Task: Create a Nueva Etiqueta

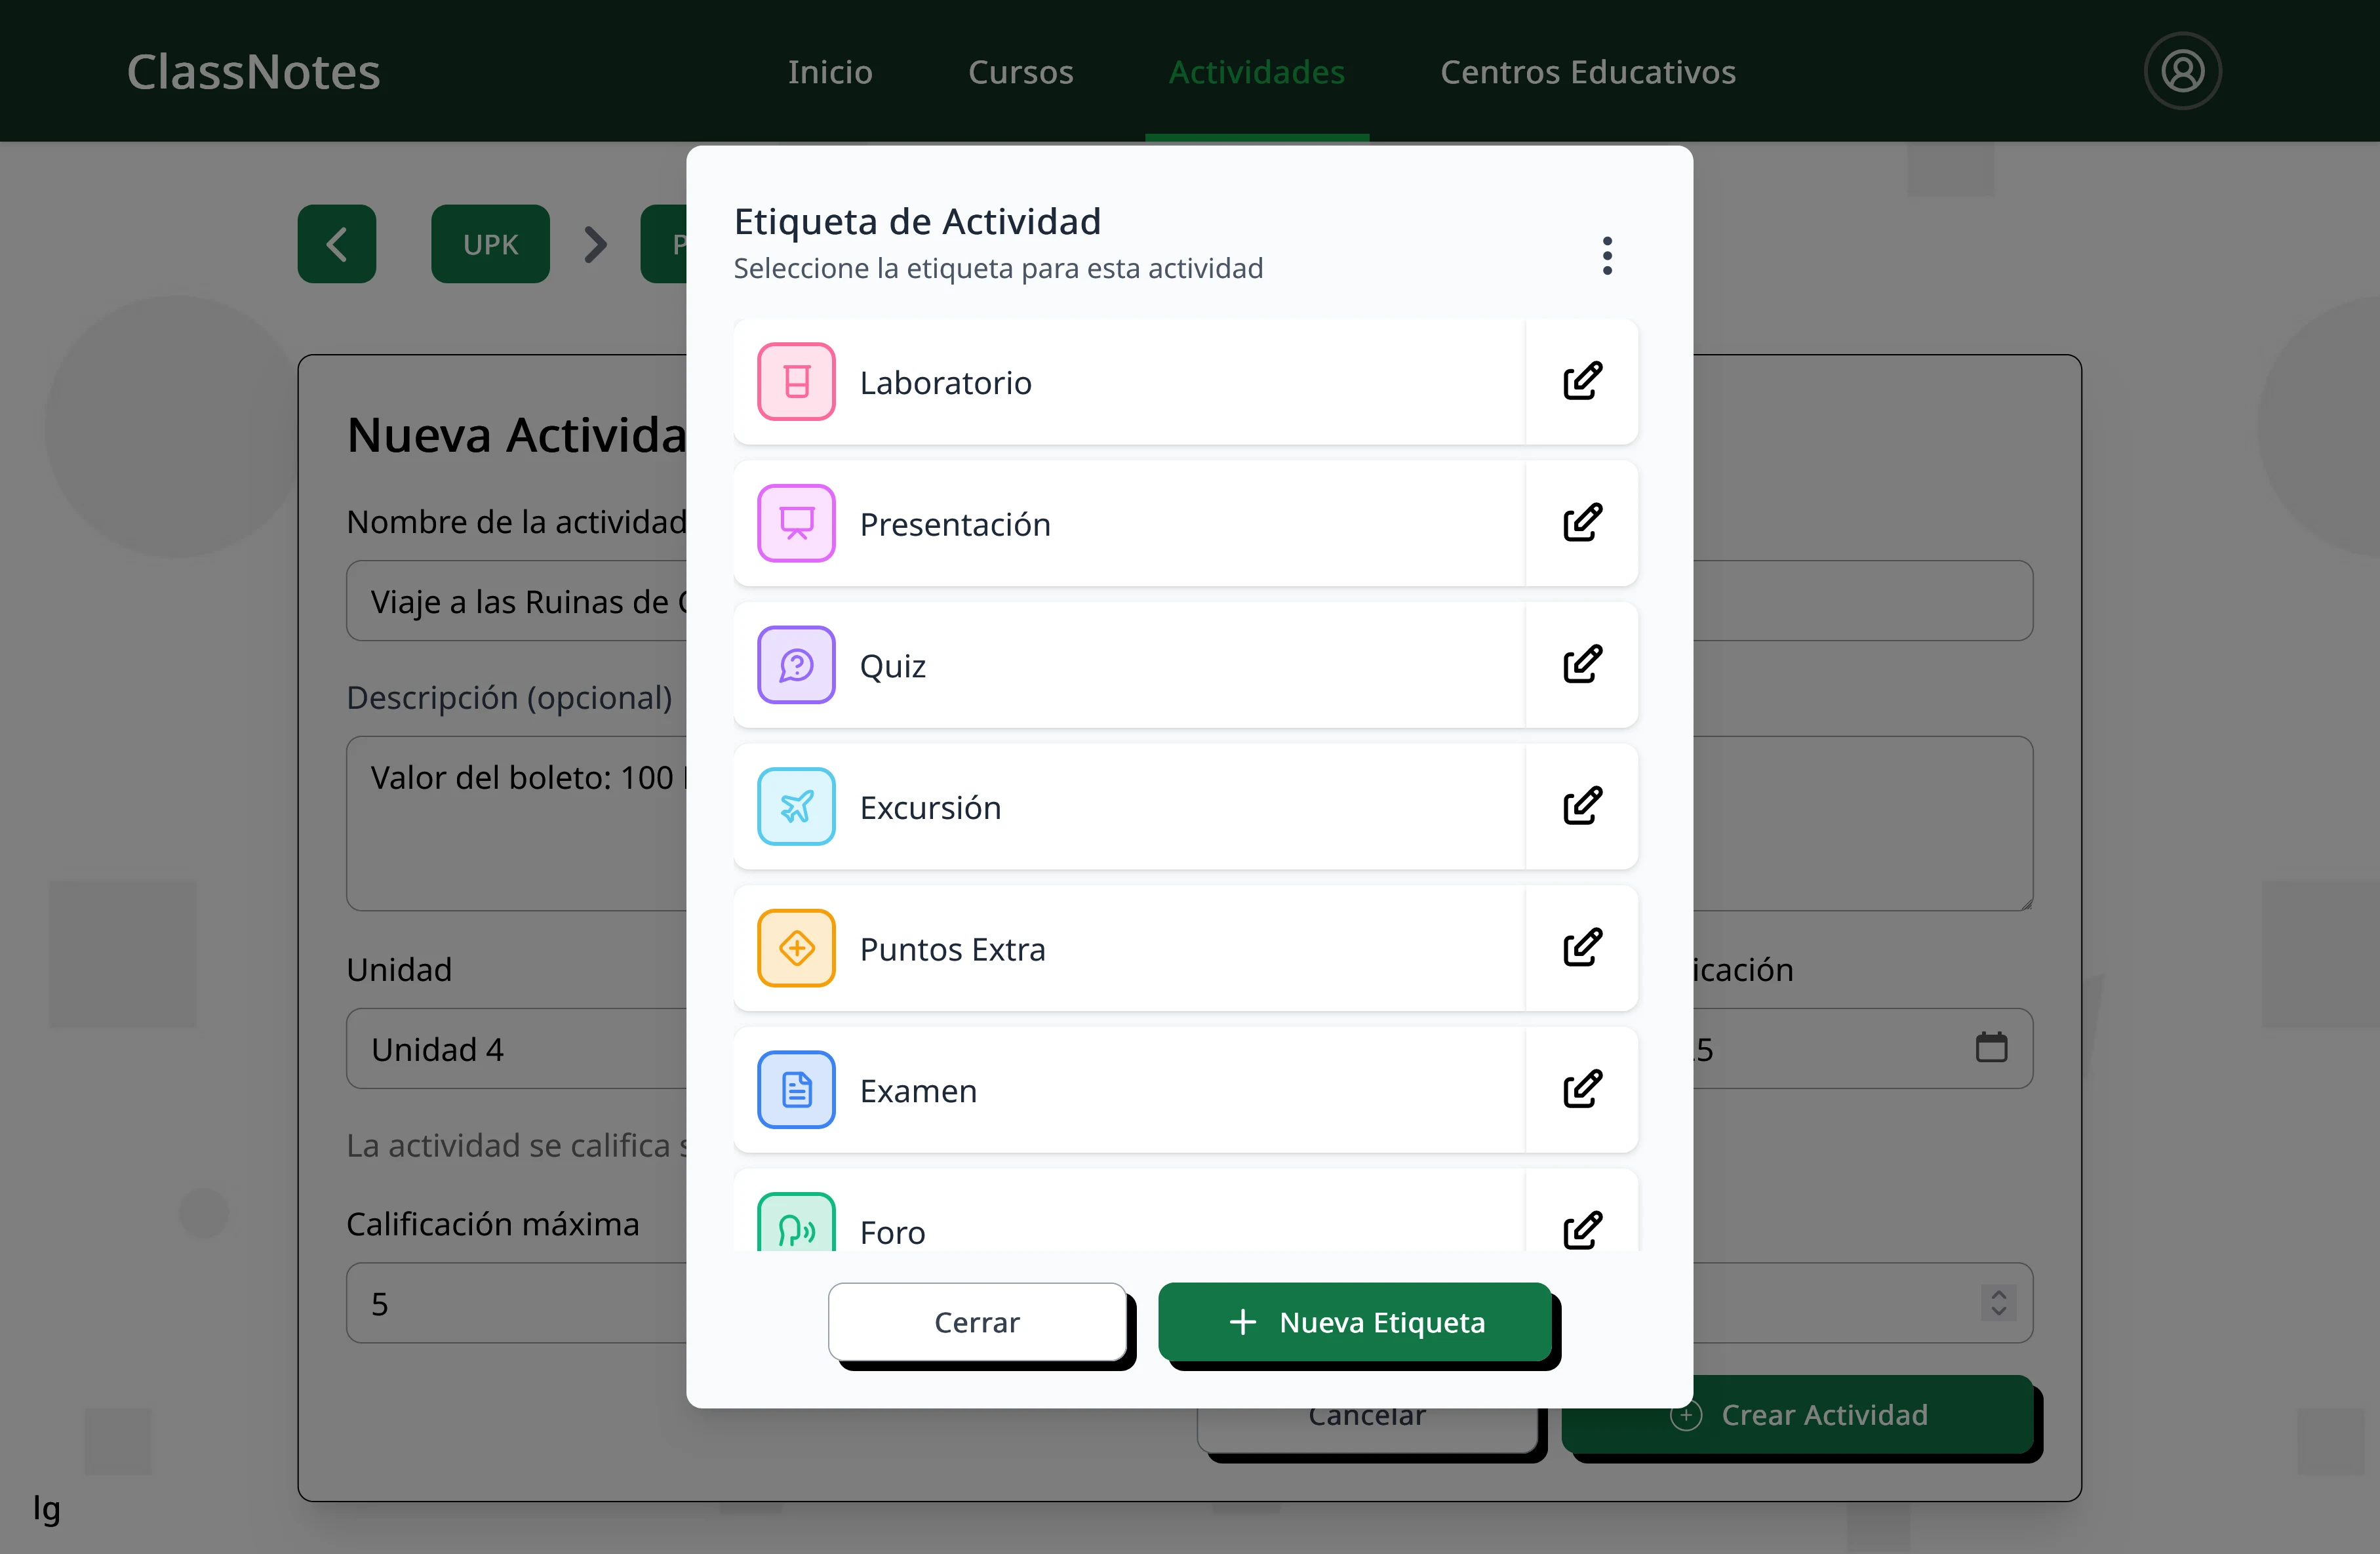Action: coord(1355,1322)
